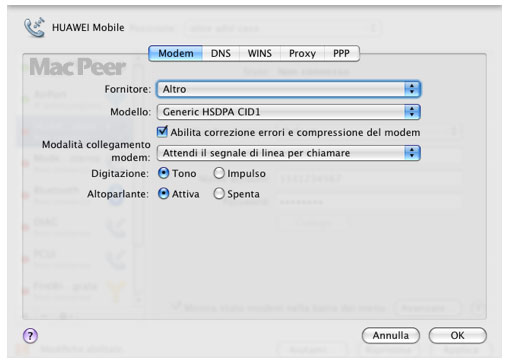Expand the Attendi il segnale di linea dropdown
The height and width of the screenshot is (364, 507).
[x=289, y=153]
